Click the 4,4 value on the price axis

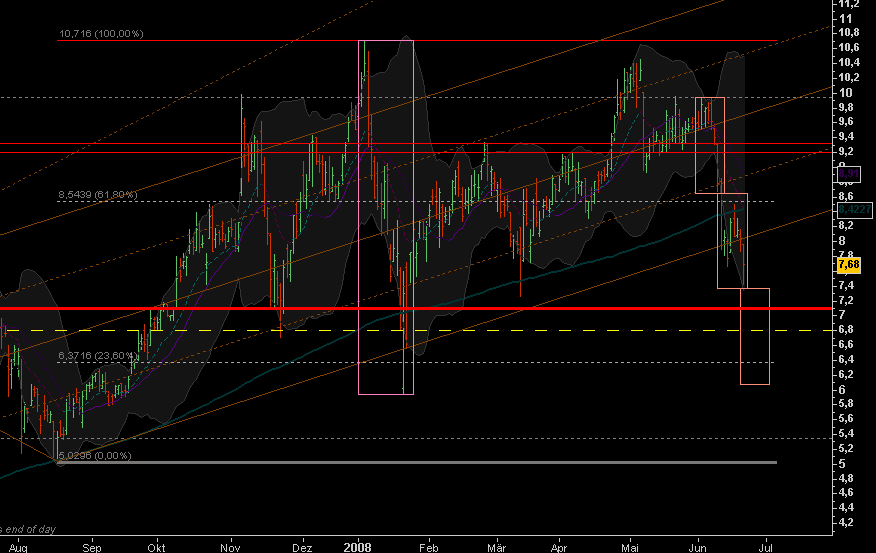coord(846,507)
